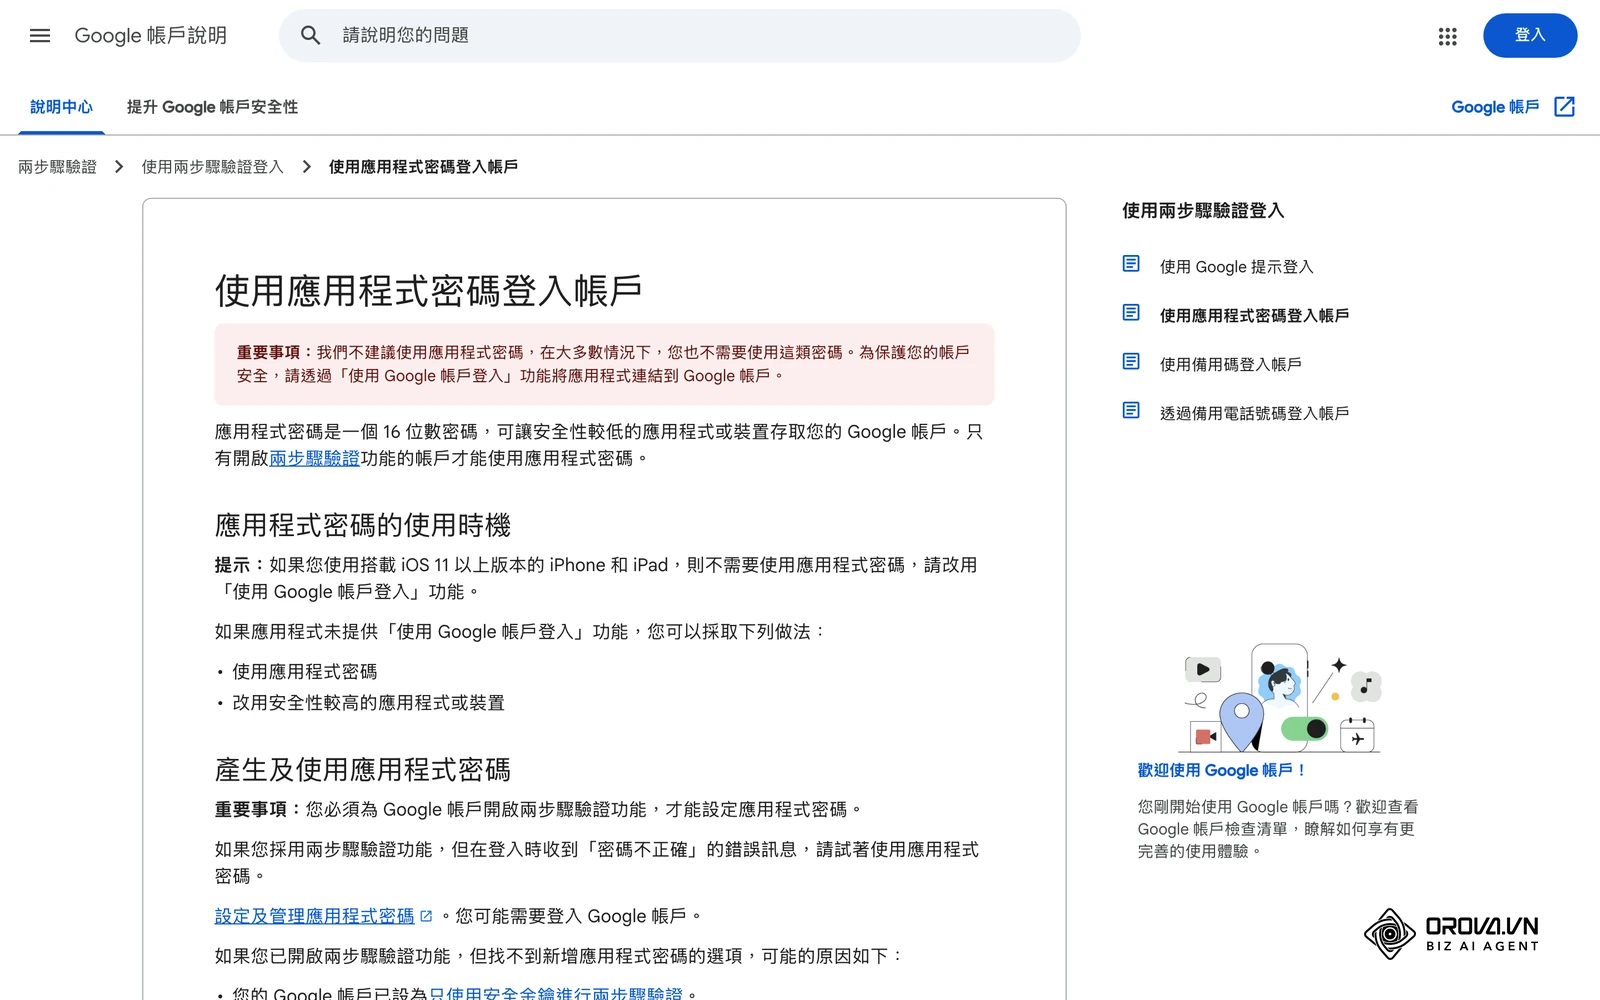Switch to the 提升 Google 帳戶安全性 tab
The height and width of the screenshot is (1000, 1600).
tap(212, 107)
